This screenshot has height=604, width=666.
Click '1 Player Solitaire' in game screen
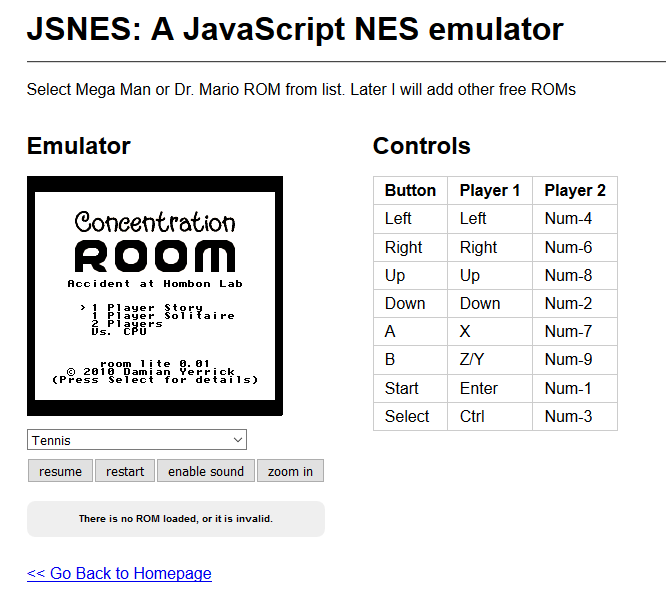pos(163,316)
